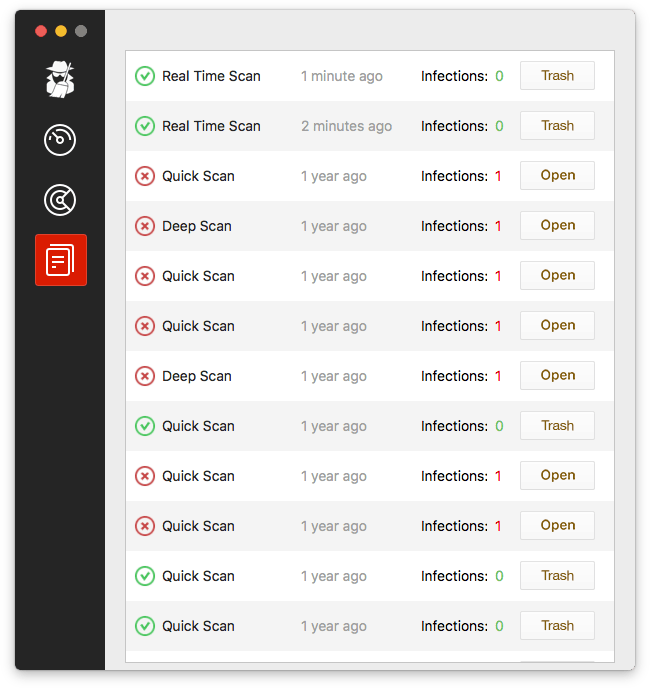Trash the Real Time Scan from 1 minute ago
Screen dimensions: 650x688
click(557, 75)
